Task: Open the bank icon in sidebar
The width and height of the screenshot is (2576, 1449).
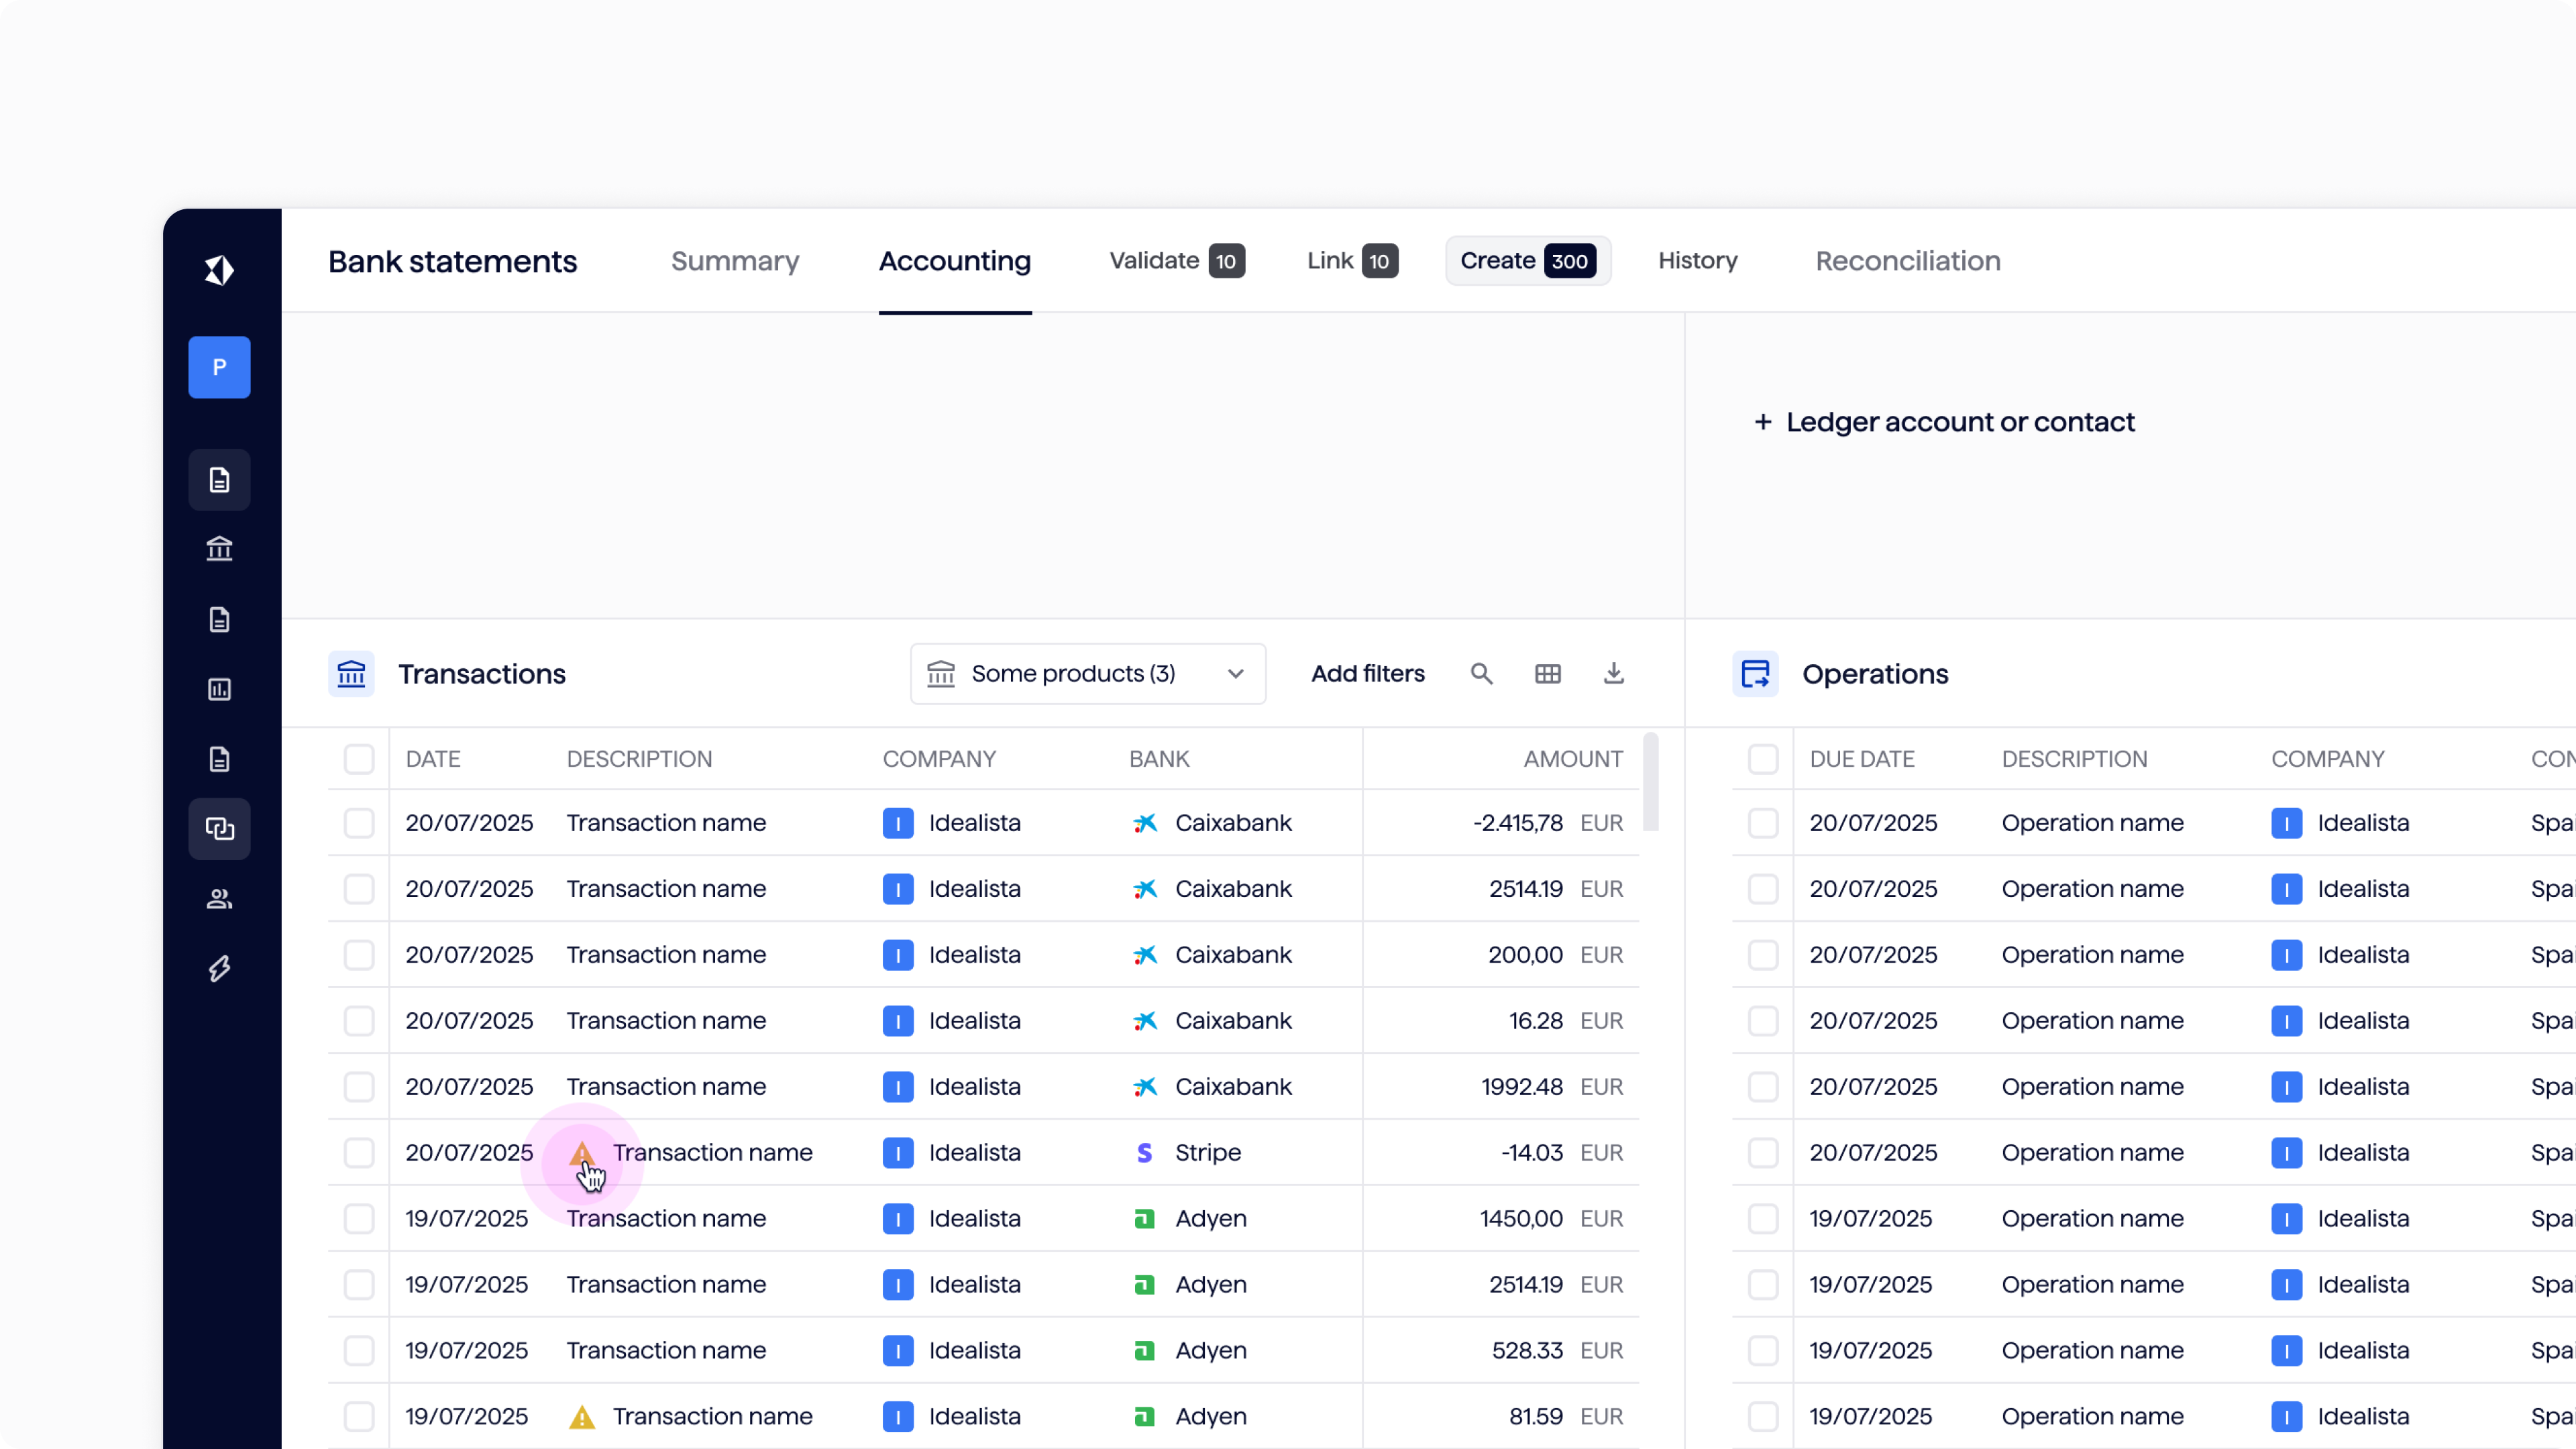Action: 219,549
